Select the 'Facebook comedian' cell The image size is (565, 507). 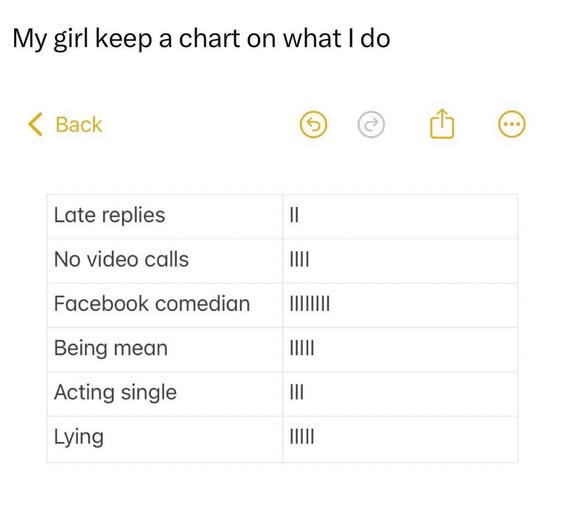(165, 305)
